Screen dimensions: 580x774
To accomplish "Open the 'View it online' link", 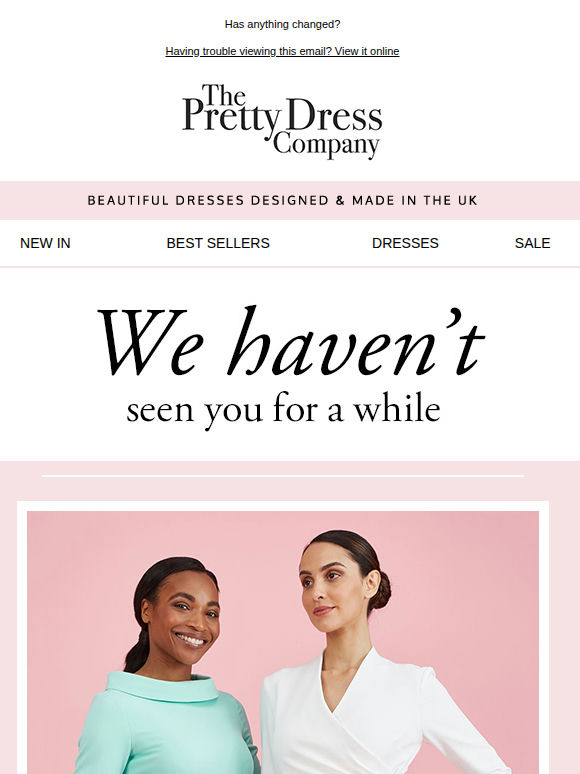I will coord(282,51).
